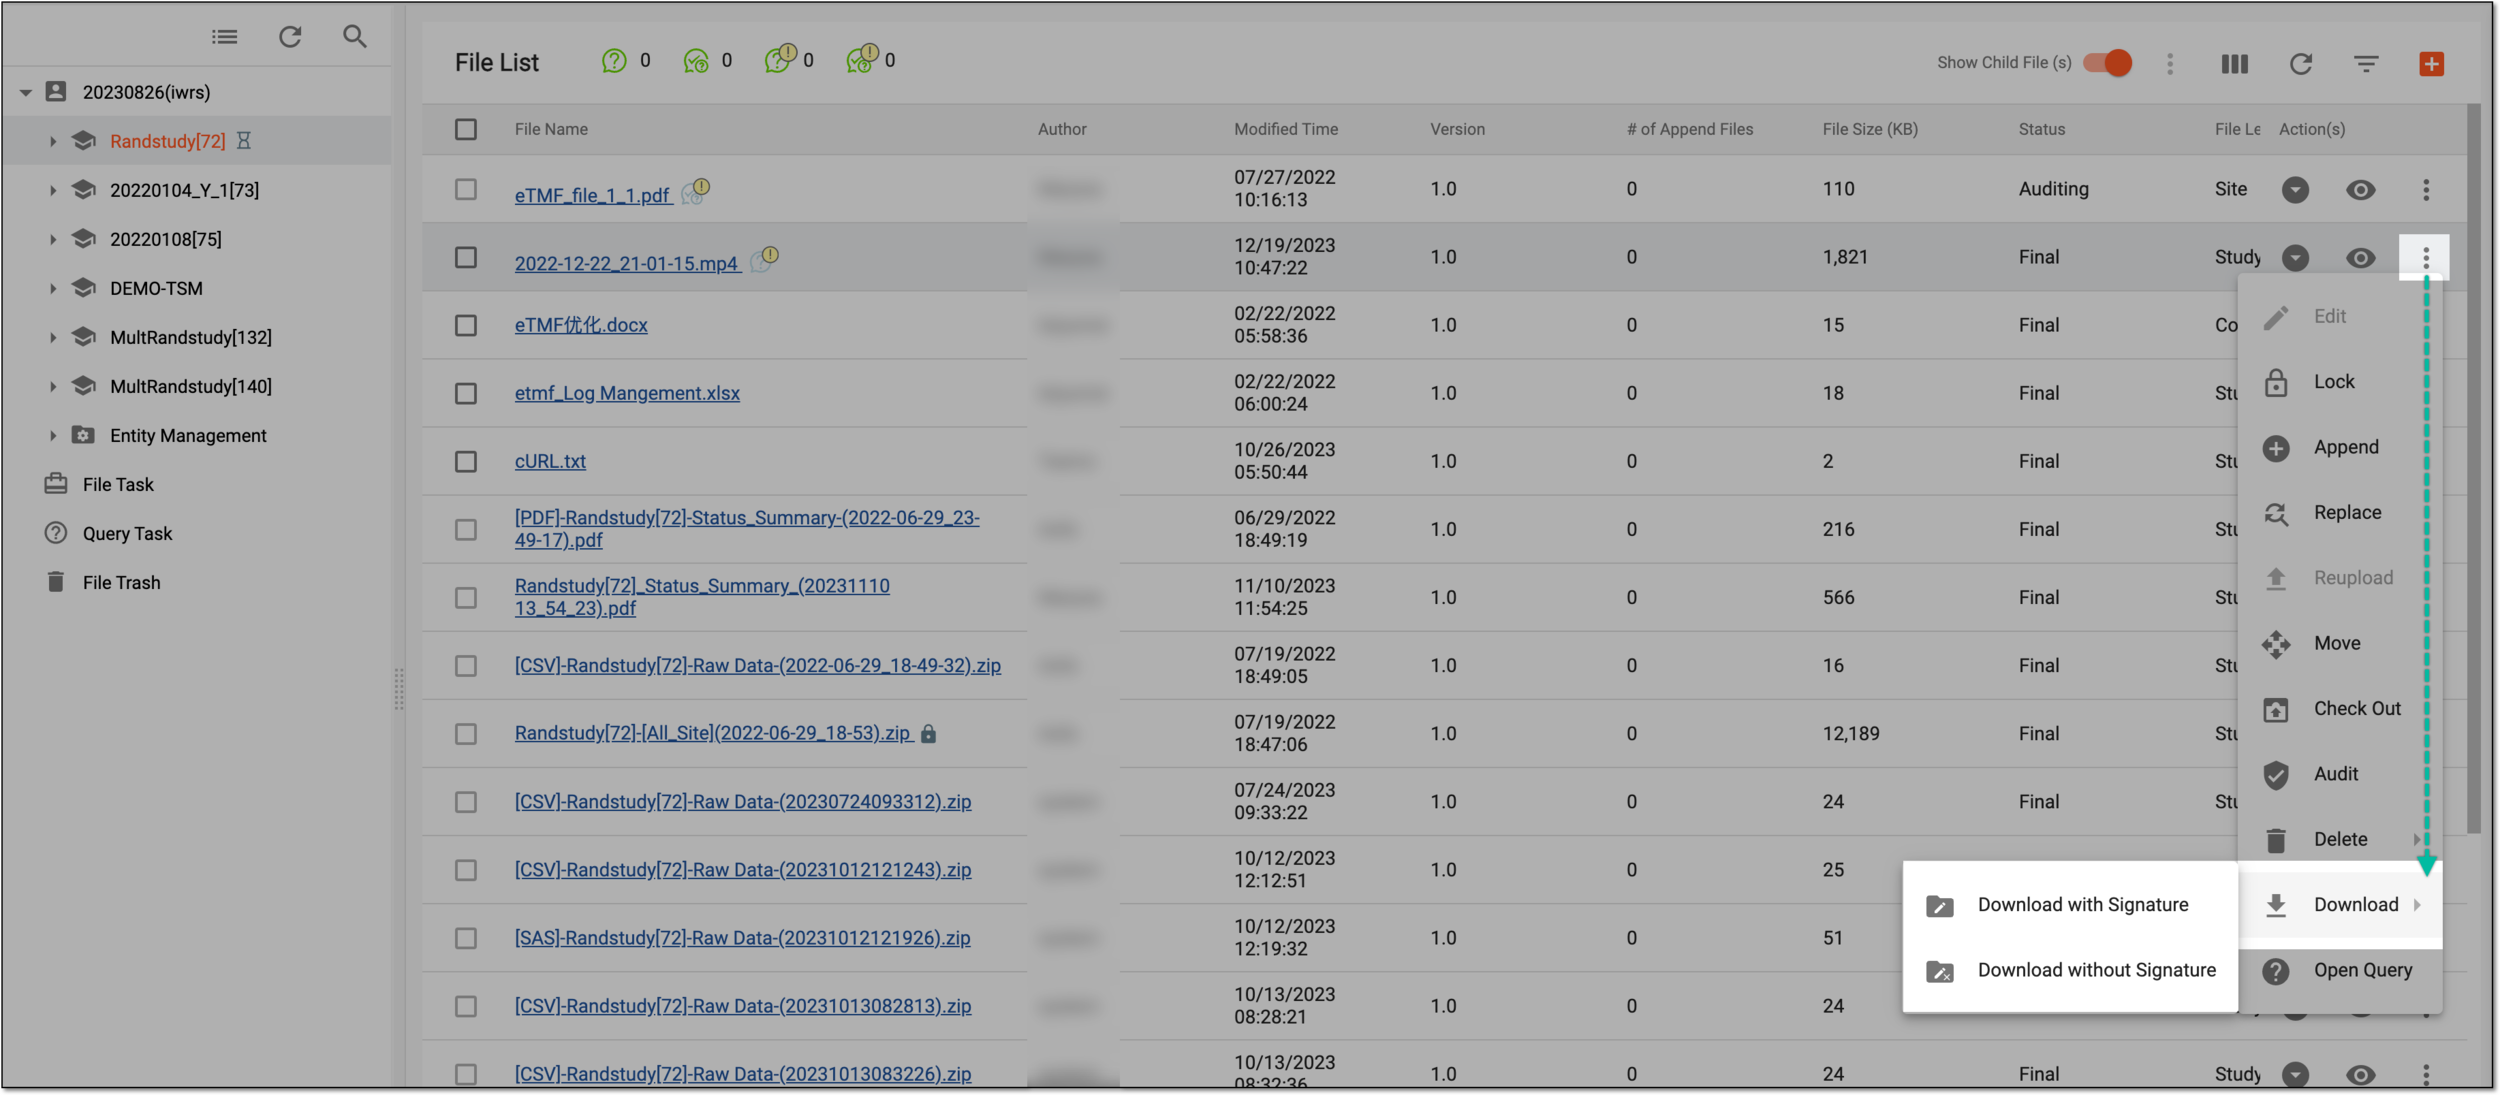Open the eTMF_file_1_1.pdf link

click(593, 196)
